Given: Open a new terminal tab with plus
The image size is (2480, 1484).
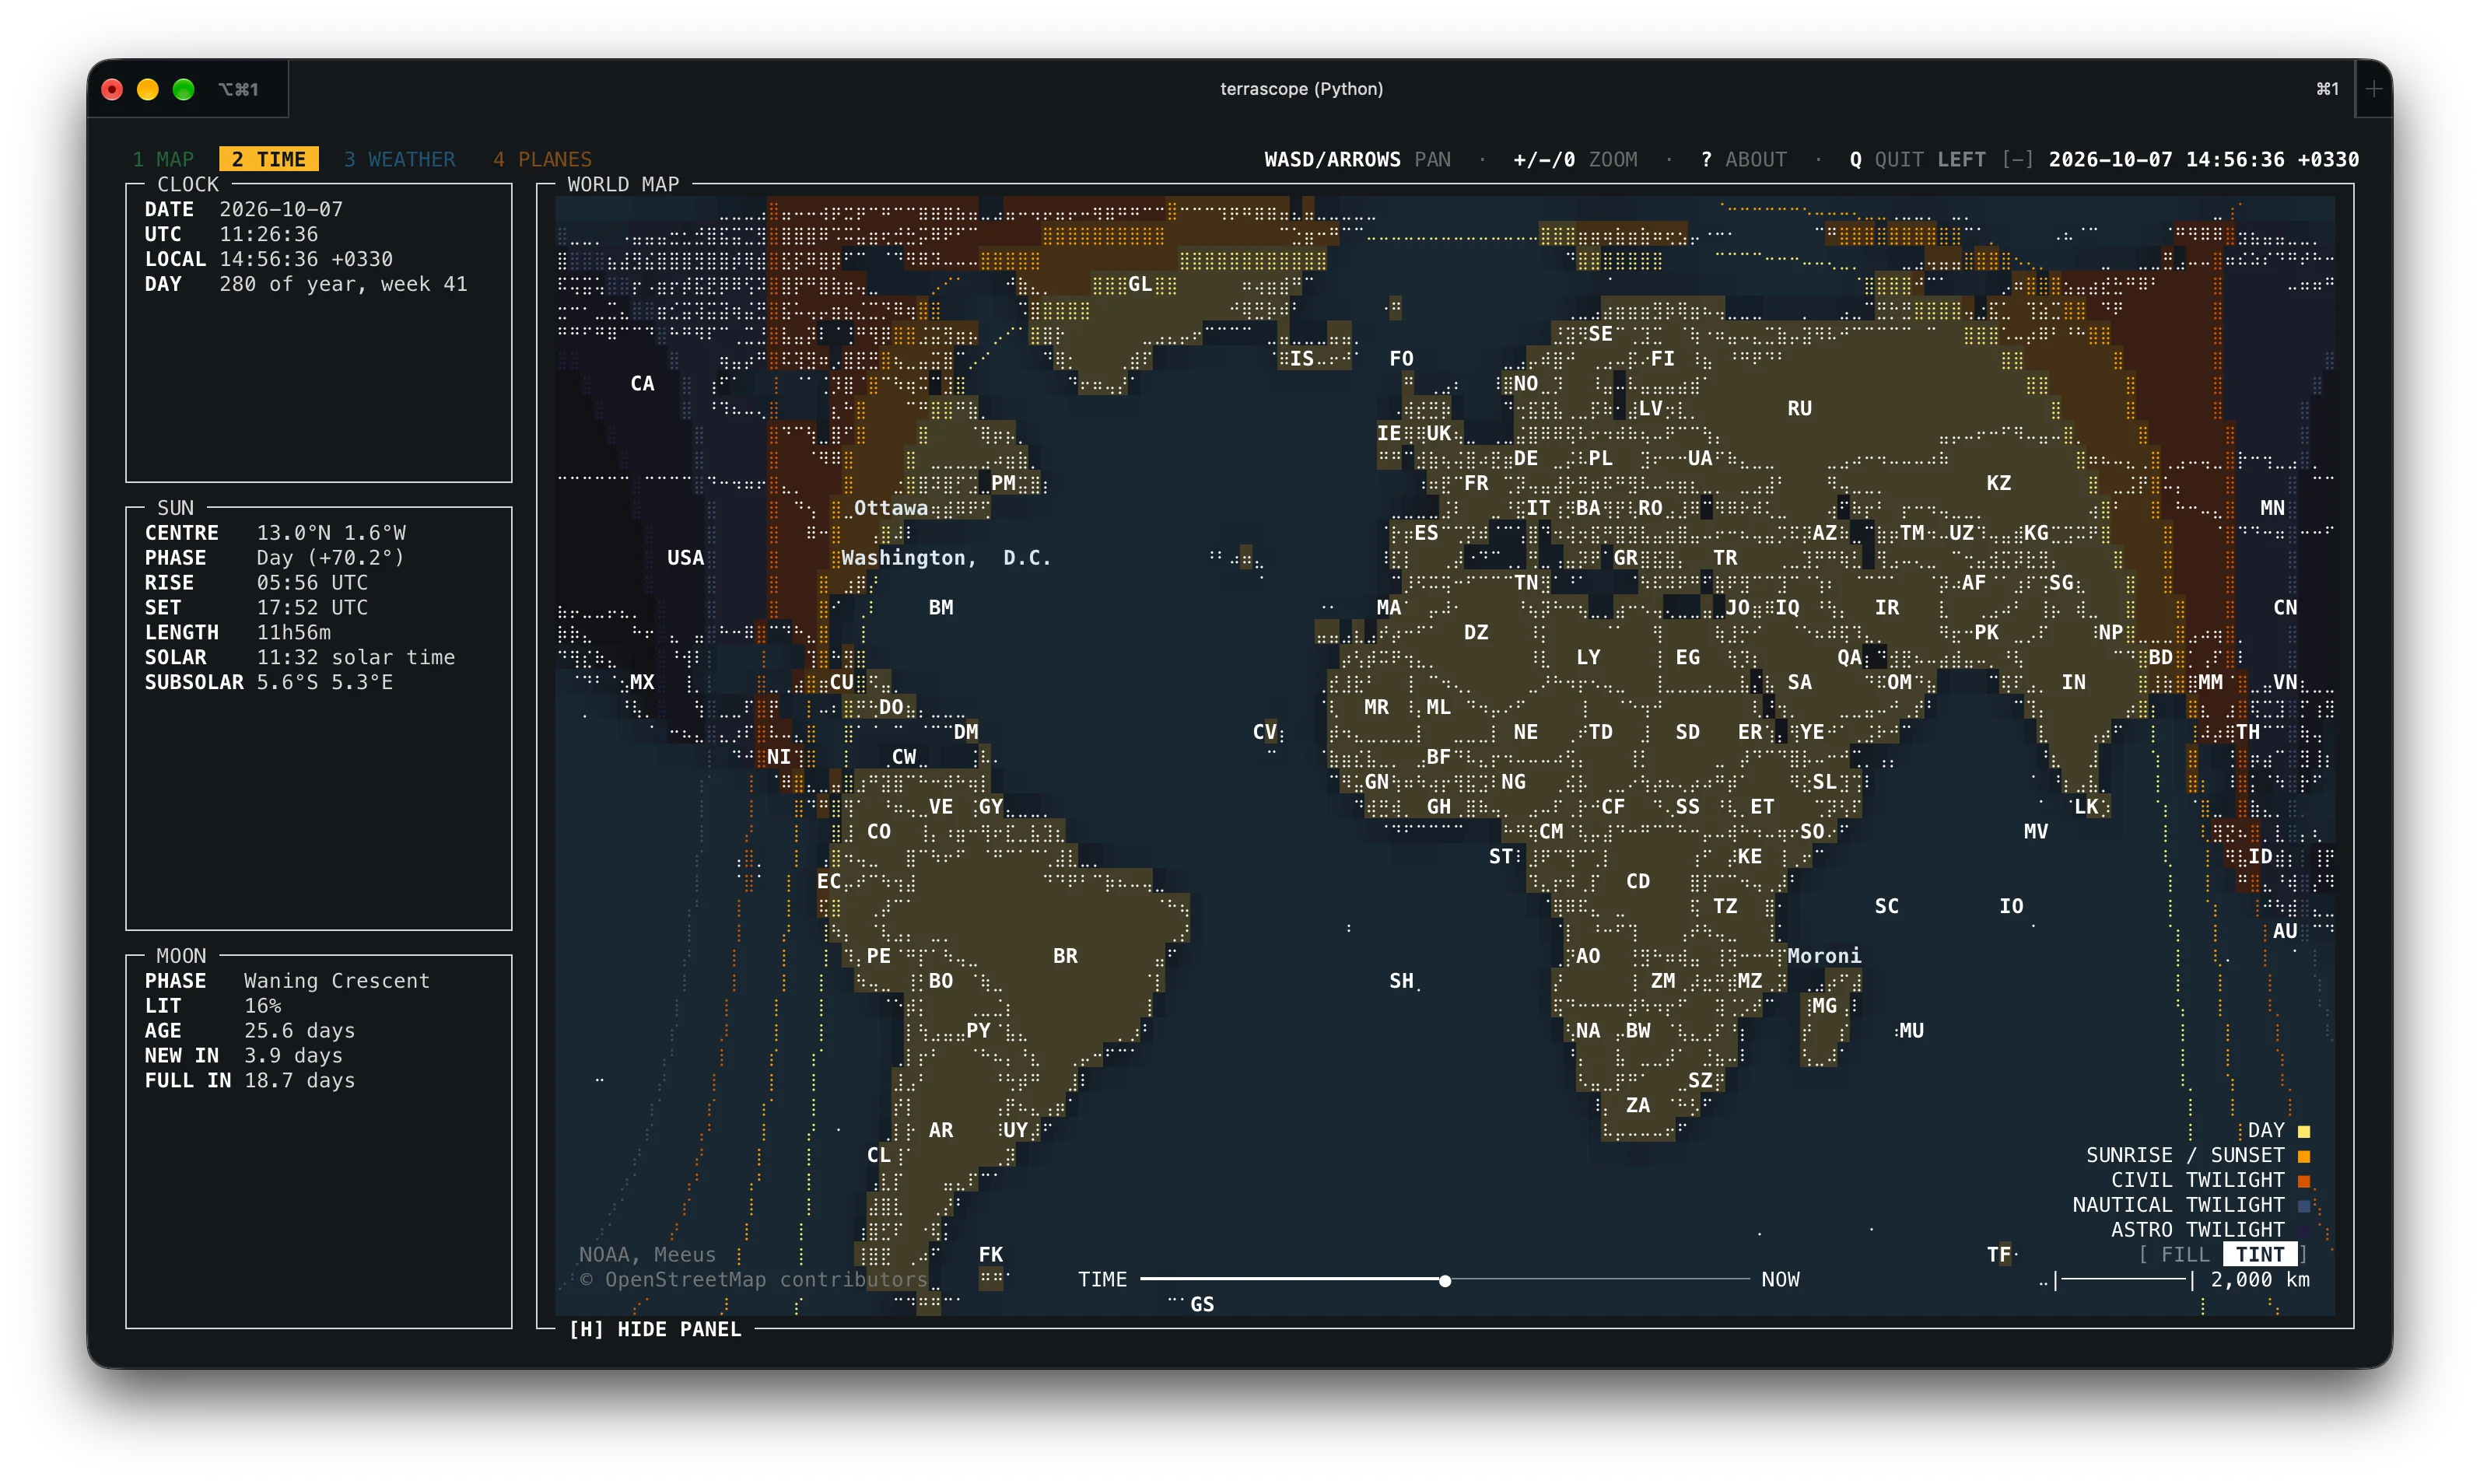Looking at the screenshot, I should click(2374, 89).
